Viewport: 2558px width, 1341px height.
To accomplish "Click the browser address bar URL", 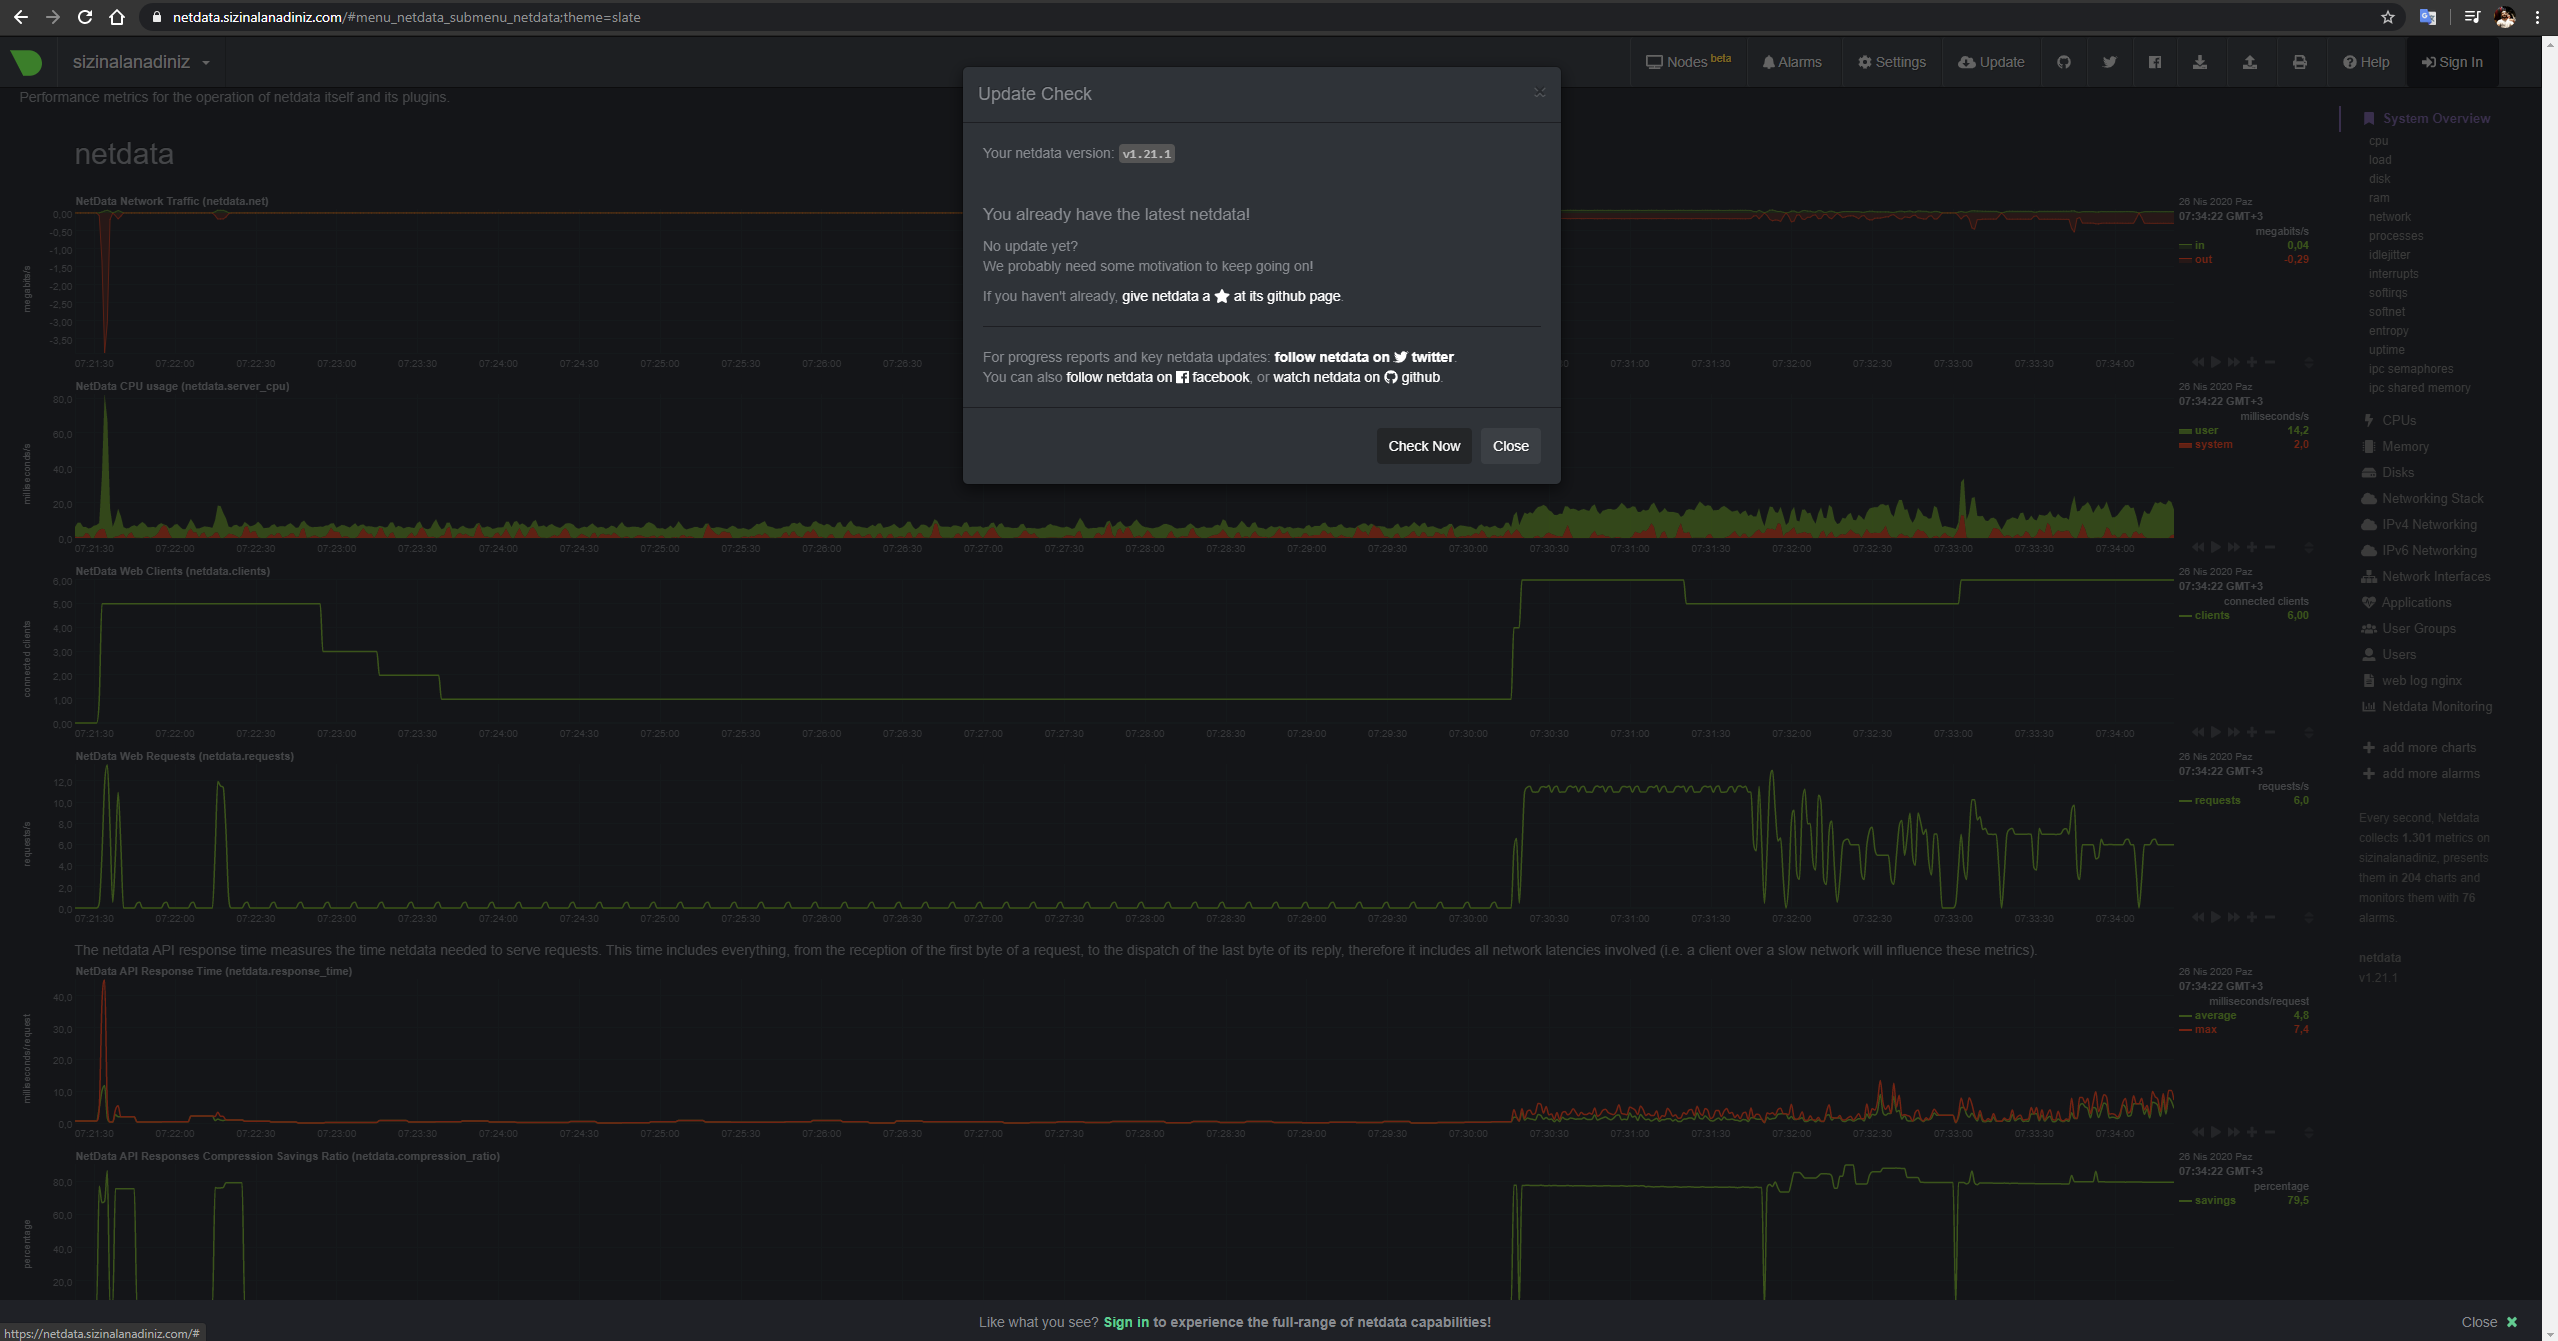I will pyautogui.click(x=406, y=17).
